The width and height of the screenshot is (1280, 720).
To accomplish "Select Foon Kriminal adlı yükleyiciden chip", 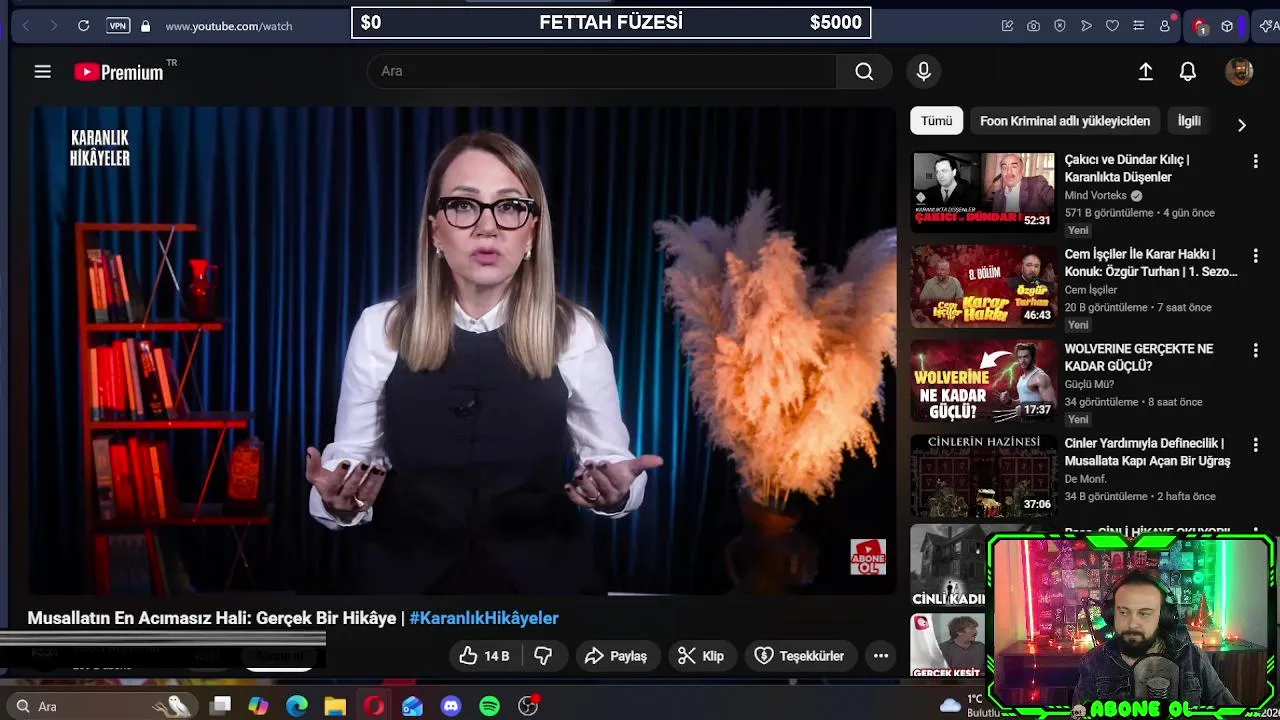I will tap(1065, 121).
